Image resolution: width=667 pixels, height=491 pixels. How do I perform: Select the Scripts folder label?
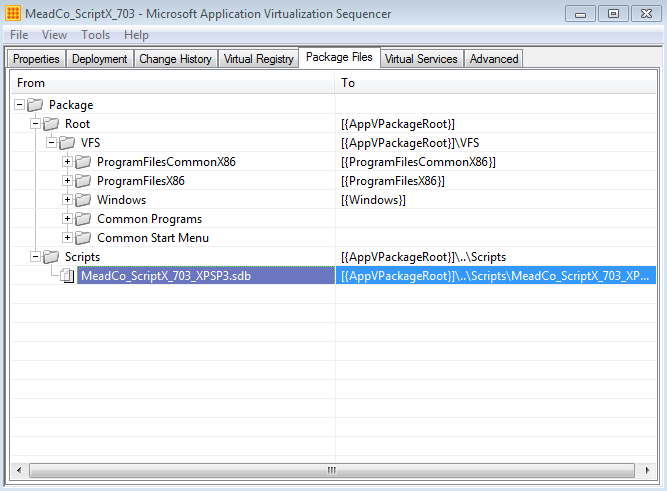click(82, 257)
